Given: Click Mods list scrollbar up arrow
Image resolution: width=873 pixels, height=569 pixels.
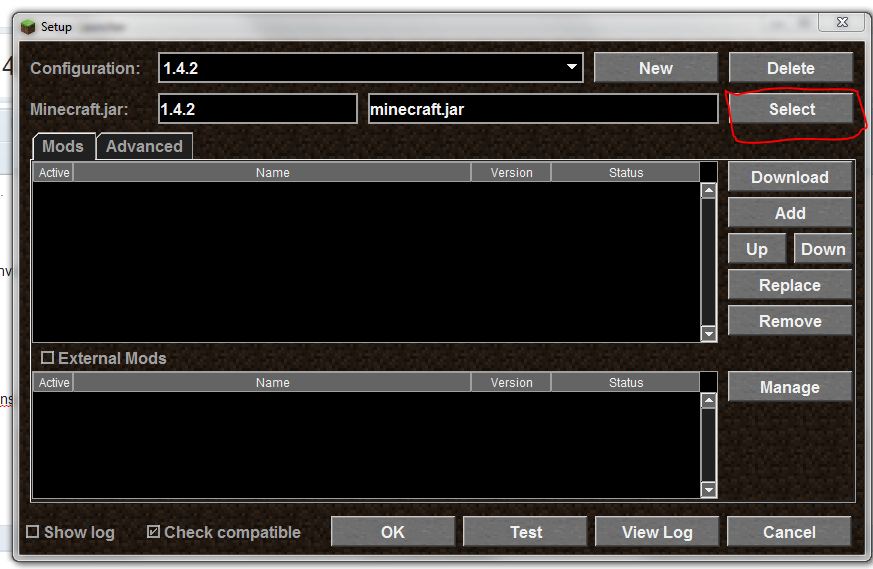Looking at the screenshot, I should coord(708,191).
